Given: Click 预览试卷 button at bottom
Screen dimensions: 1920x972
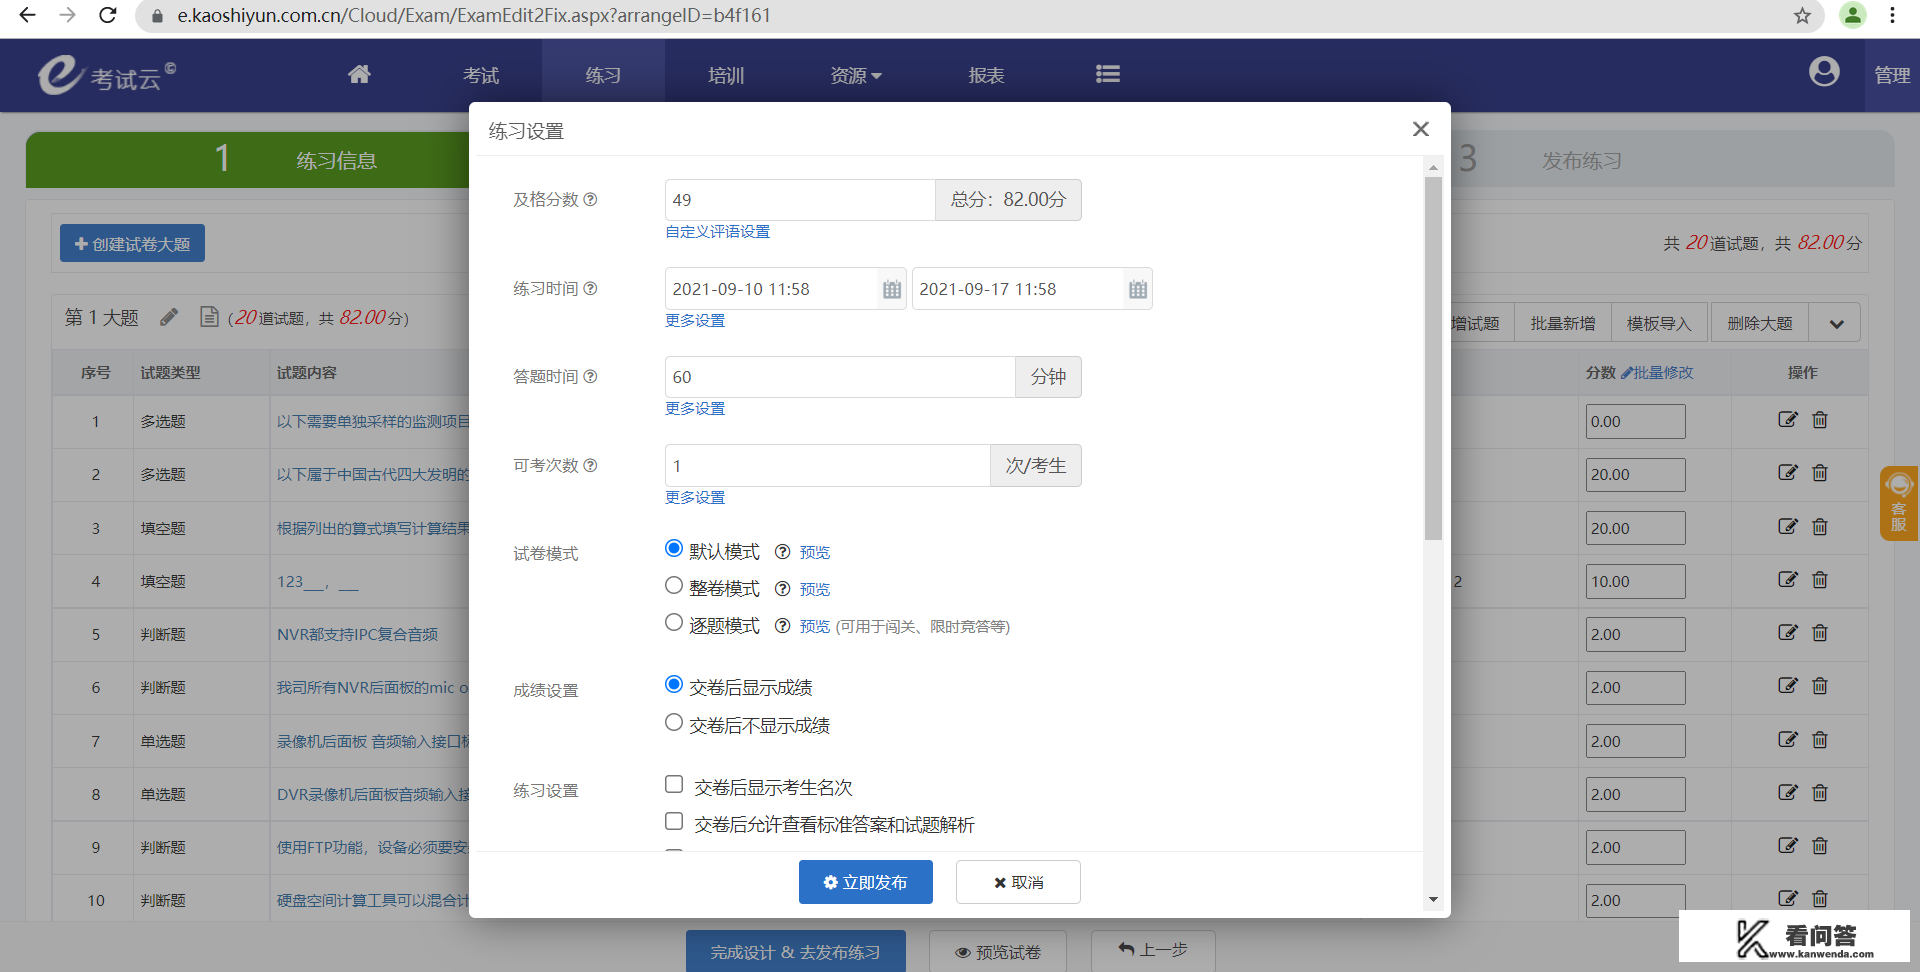Looking at the screenshot, I should (997, 952).
